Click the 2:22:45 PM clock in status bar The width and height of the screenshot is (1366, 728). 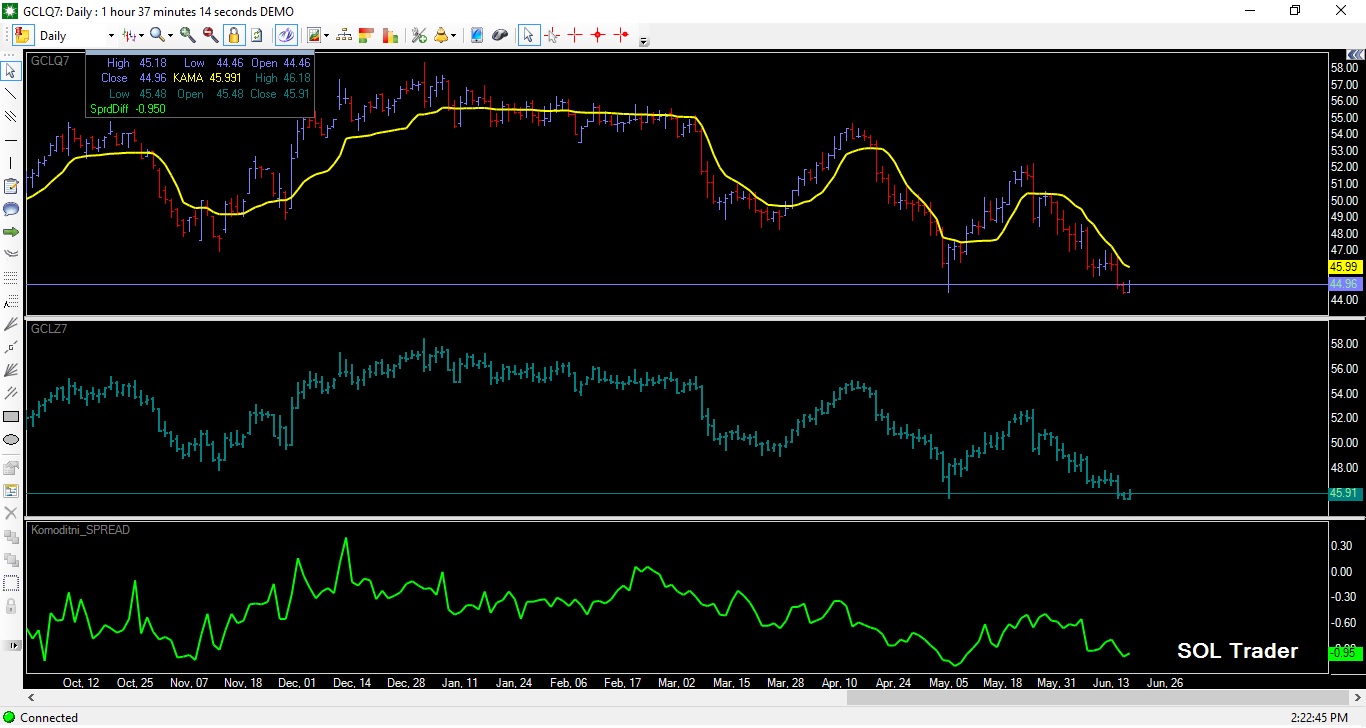pyautogui.click(x=1319, y=717)
